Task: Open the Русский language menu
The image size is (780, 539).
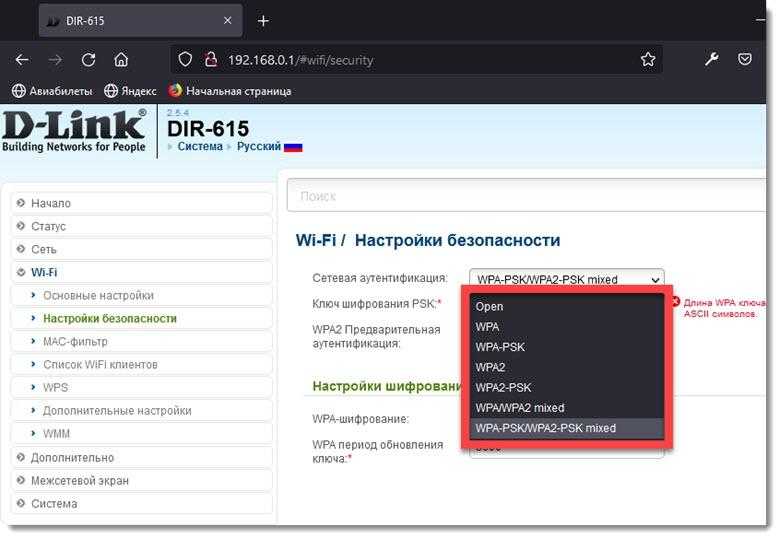Action: tap(259, 146)
